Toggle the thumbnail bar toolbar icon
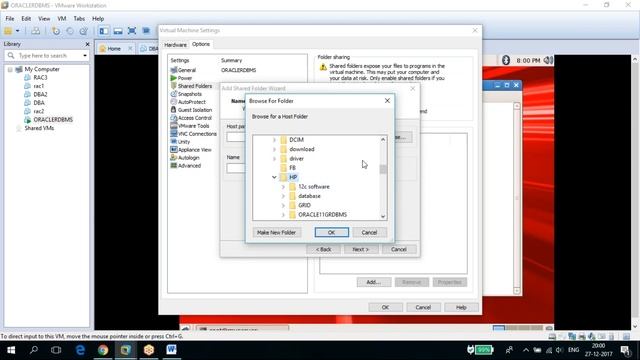The image size is (640, 360). (118, 31)
